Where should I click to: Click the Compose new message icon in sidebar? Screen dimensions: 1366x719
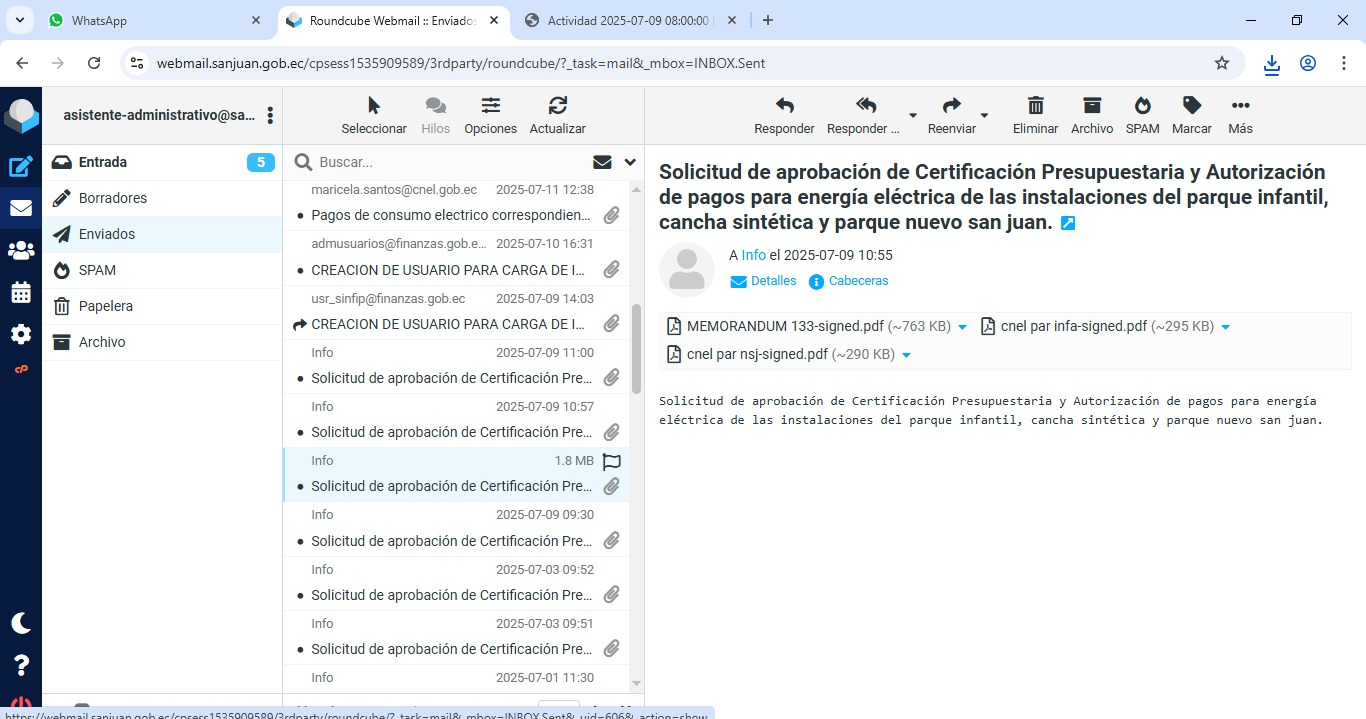(x=21, y=167)
